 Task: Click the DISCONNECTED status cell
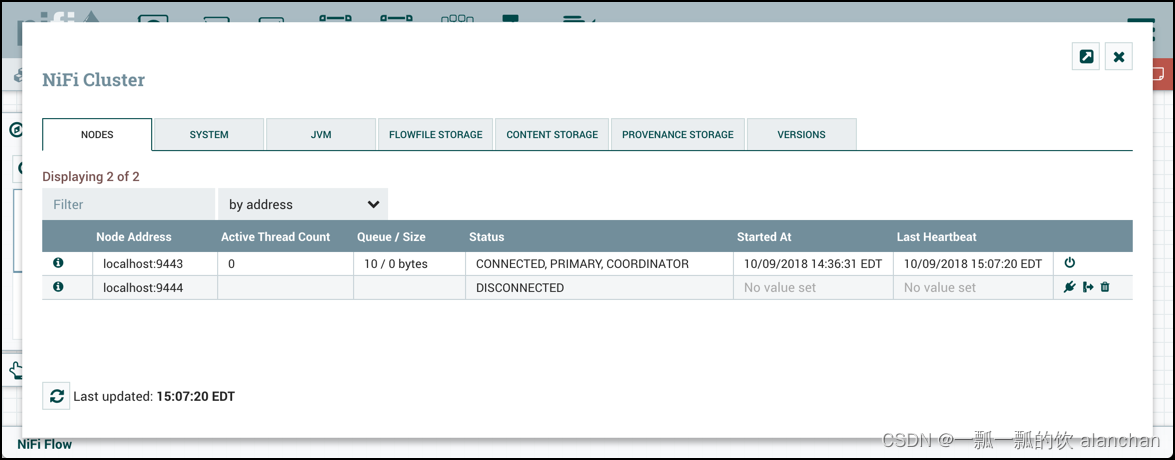pos(599,288)
